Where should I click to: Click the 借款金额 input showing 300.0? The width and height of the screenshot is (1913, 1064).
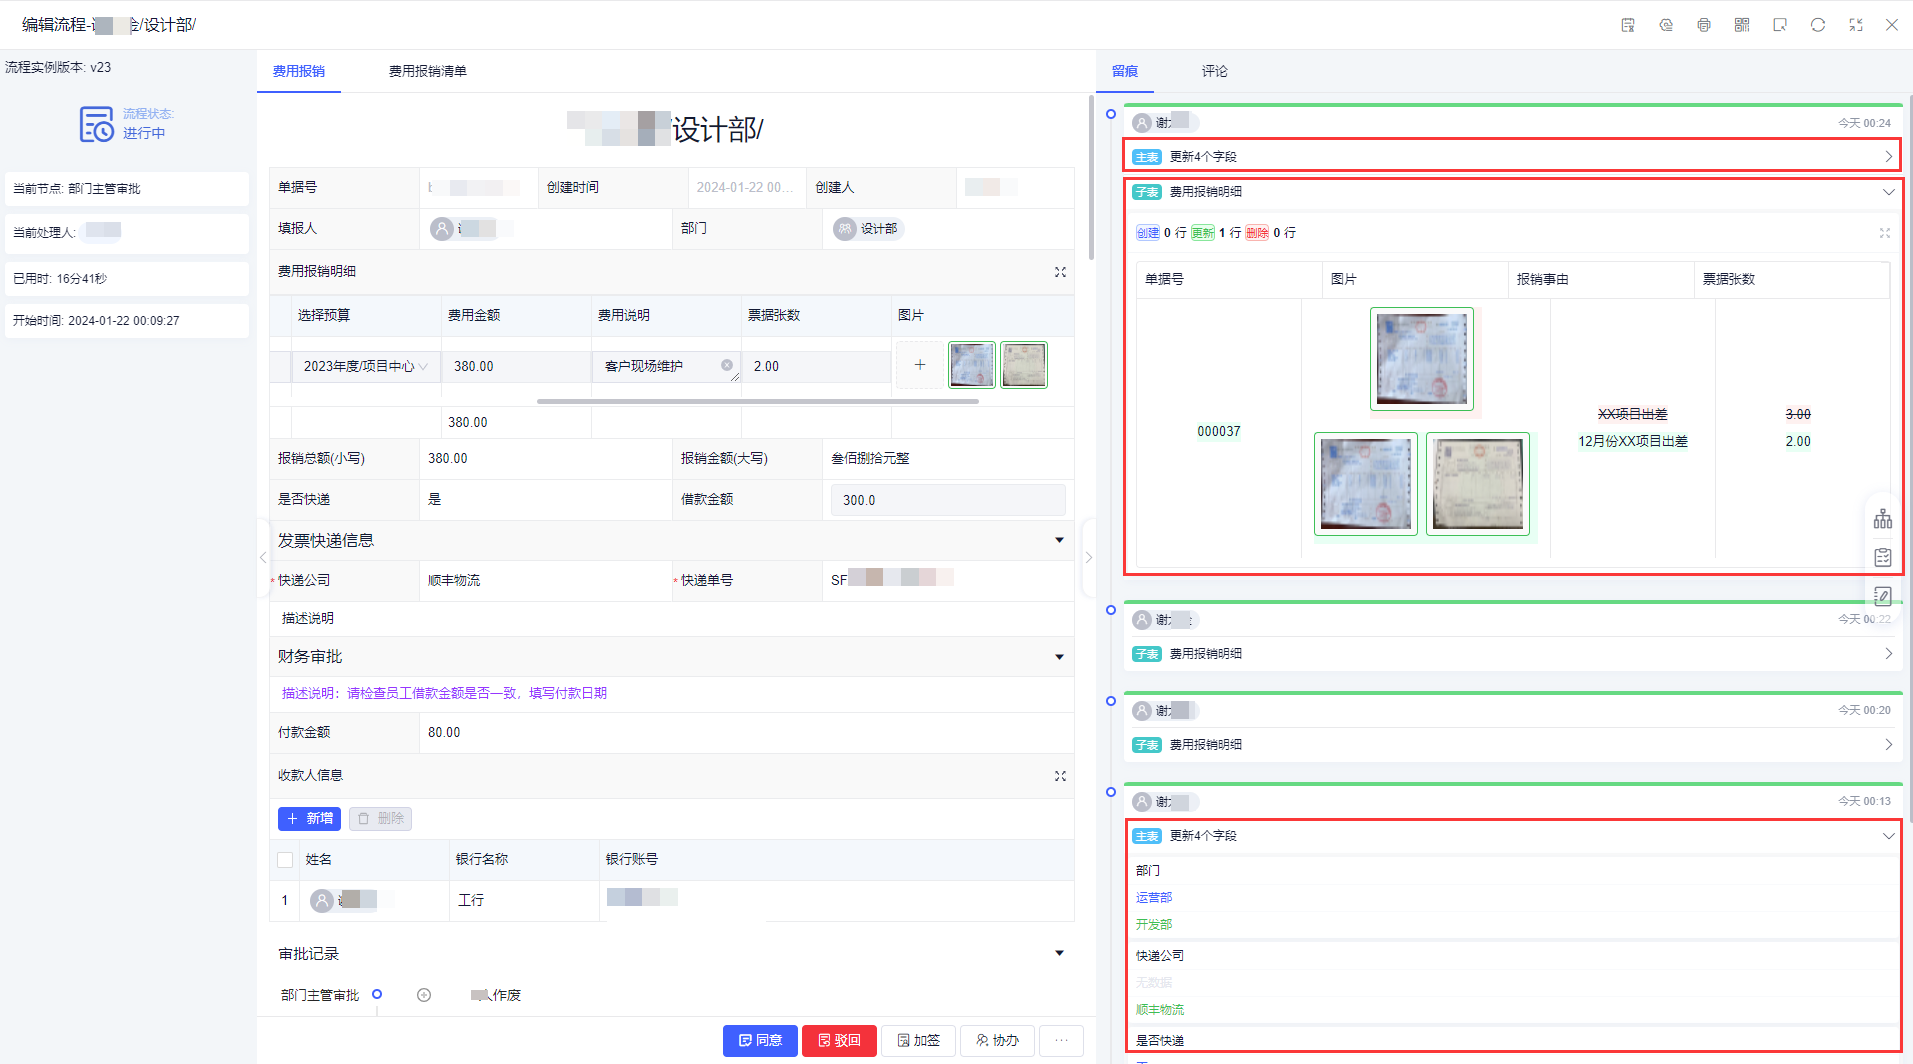[x=948, y=500]
